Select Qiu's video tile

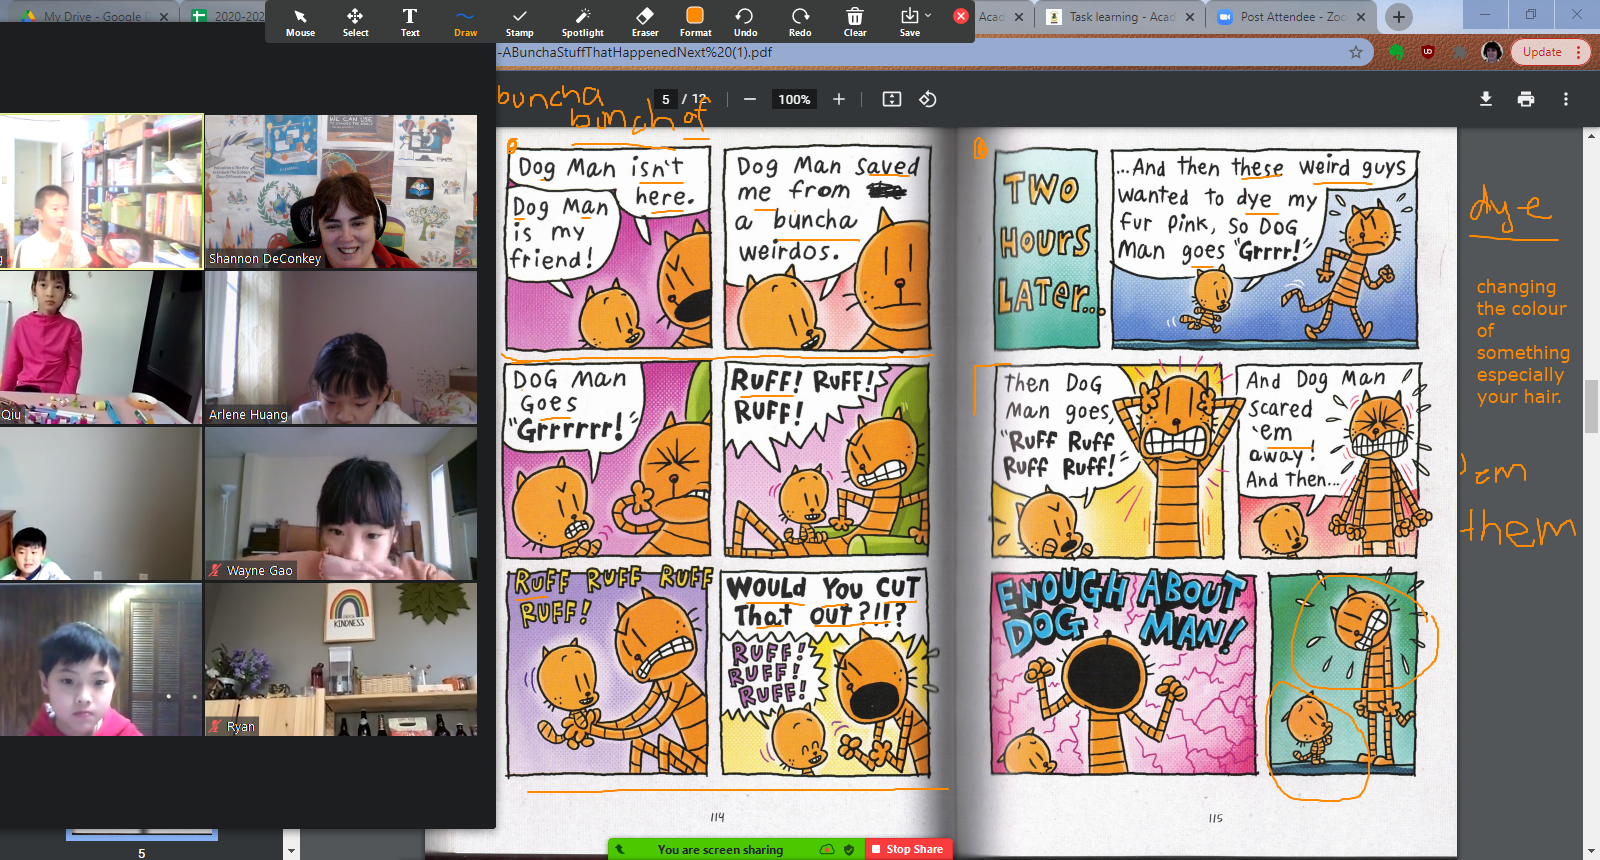tap(101, 347)
